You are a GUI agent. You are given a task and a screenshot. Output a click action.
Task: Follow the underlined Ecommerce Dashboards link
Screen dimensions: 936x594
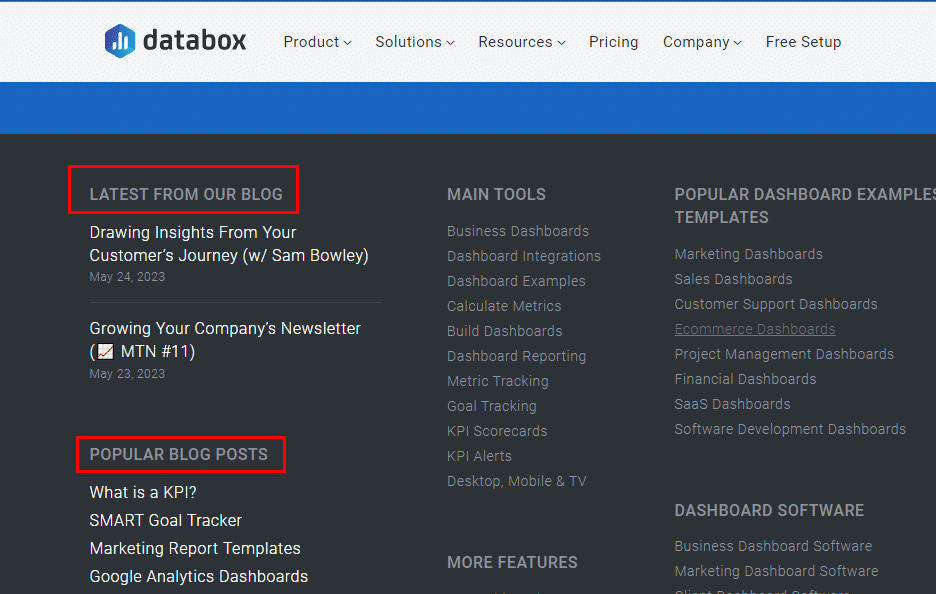tap(755, 330)
